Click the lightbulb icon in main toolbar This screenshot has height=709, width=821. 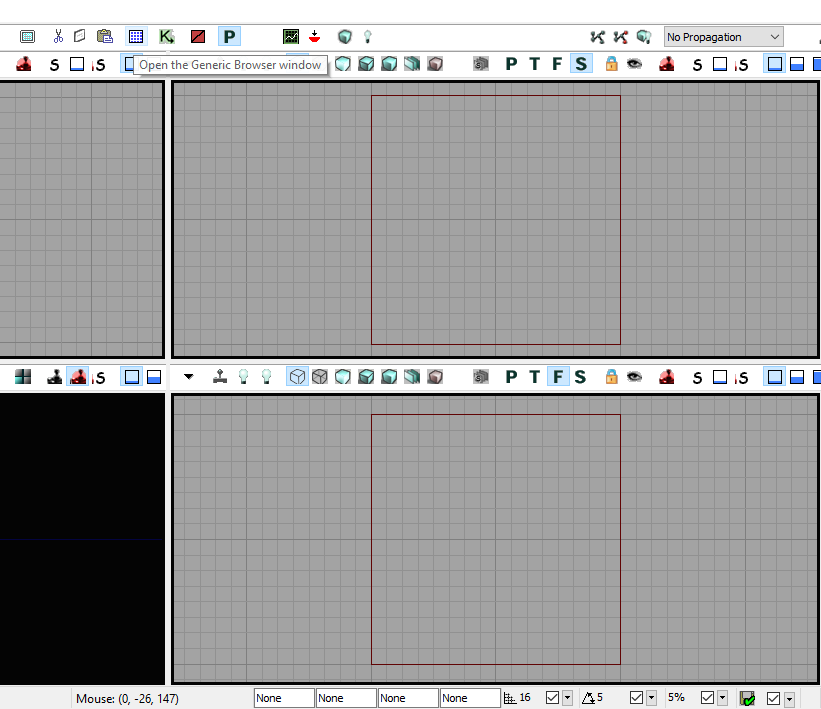[368, 37]
